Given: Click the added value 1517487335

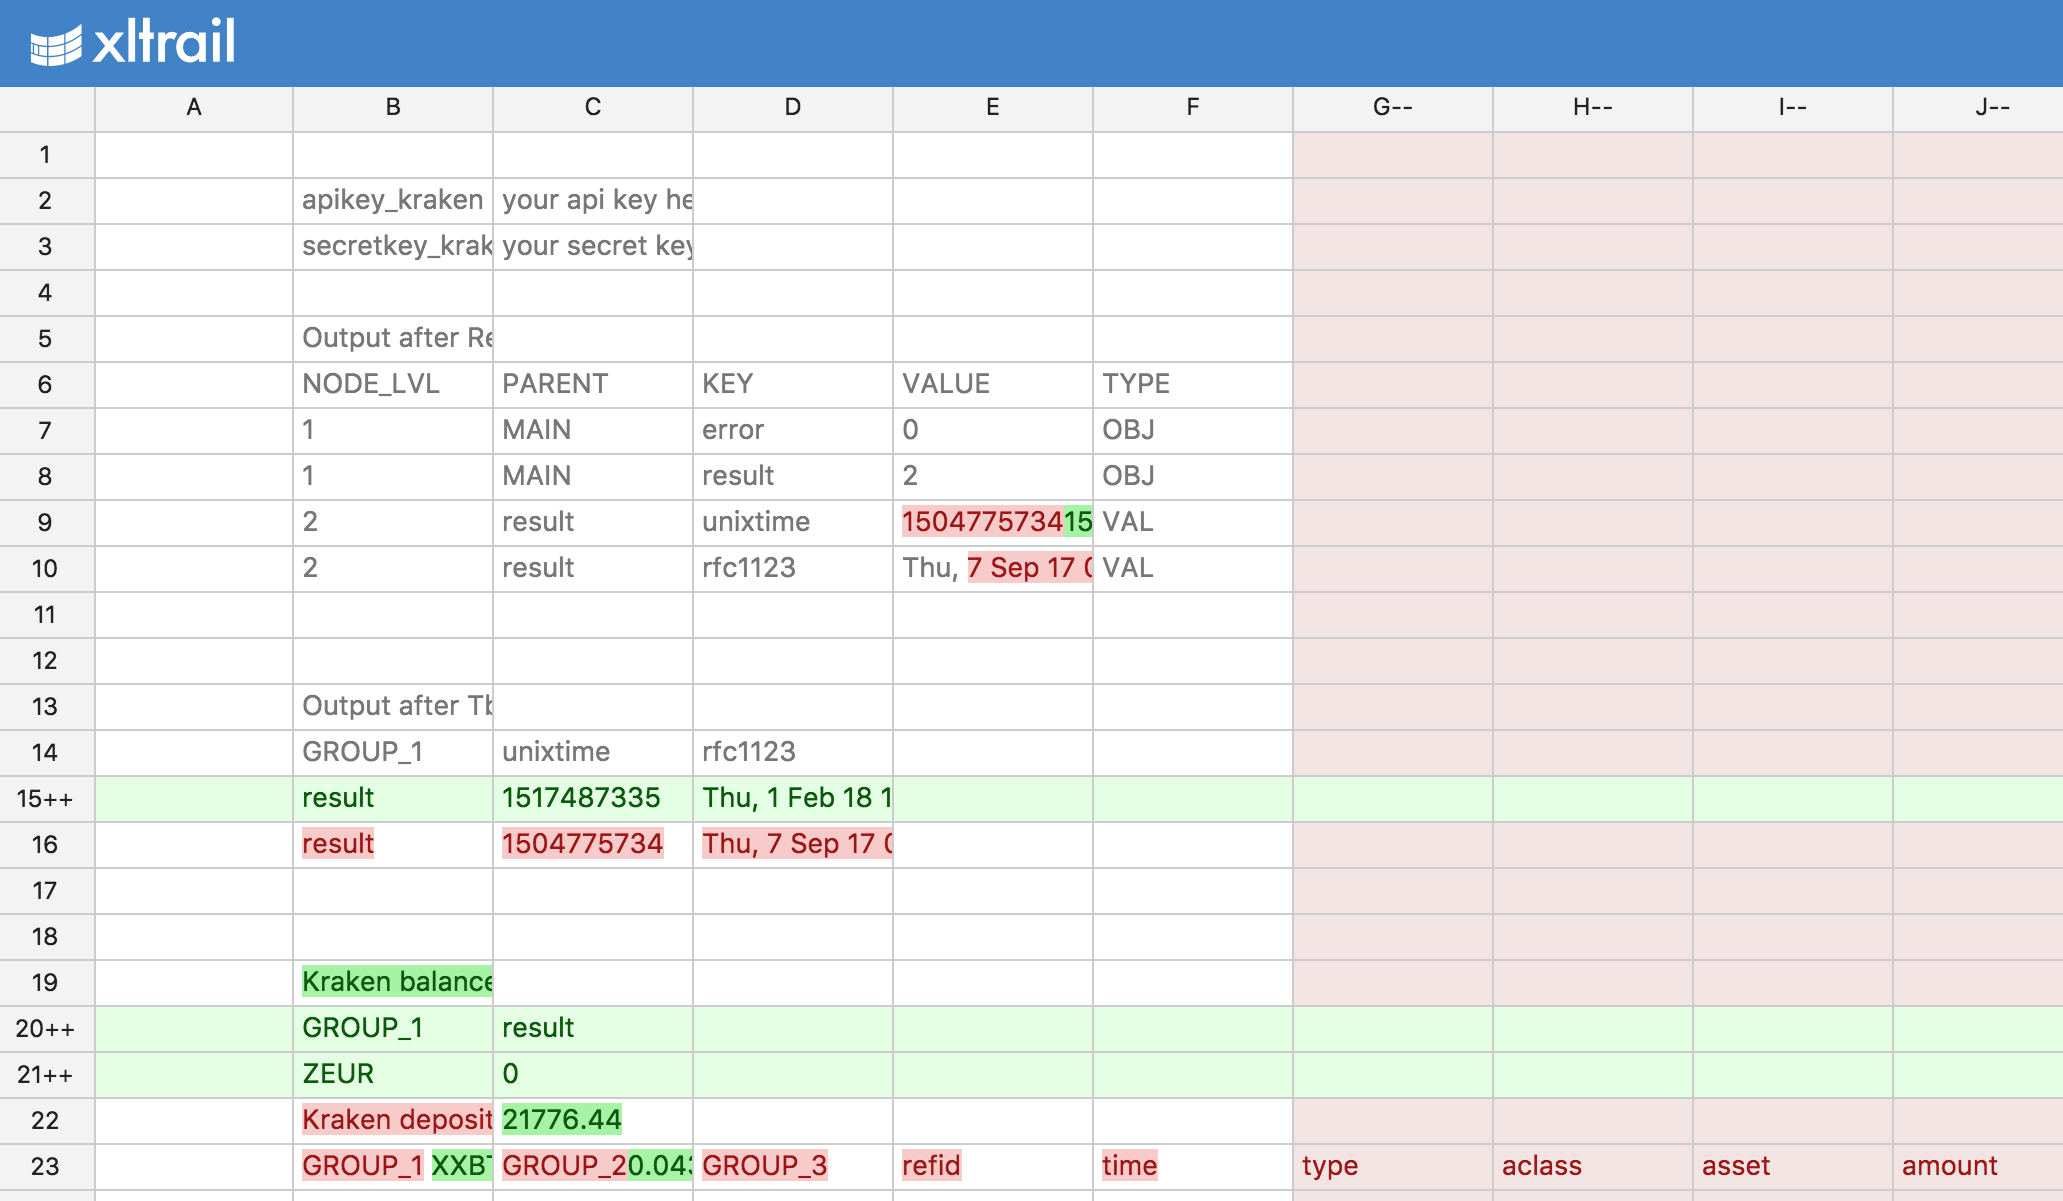Looking at the screenshot, I should coord(593,799).
